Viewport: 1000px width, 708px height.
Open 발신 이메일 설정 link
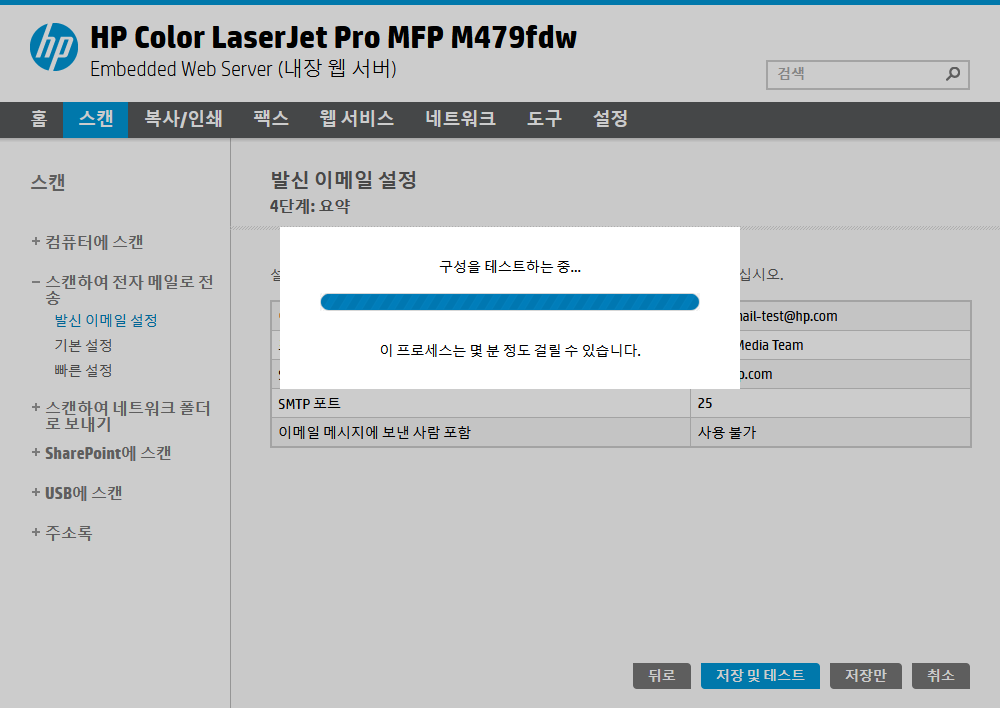(106, 320)
